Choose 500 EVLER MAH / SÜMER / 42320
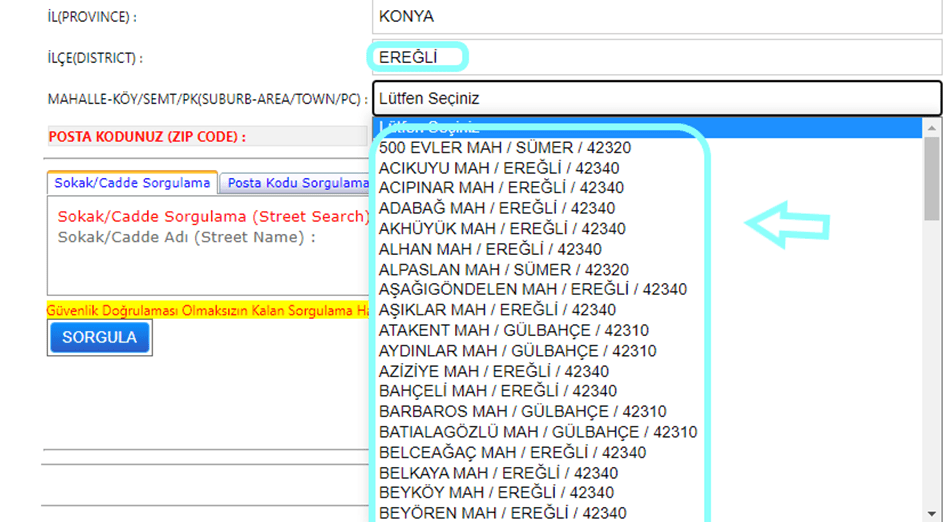945x522 pixels. [505, 148]
